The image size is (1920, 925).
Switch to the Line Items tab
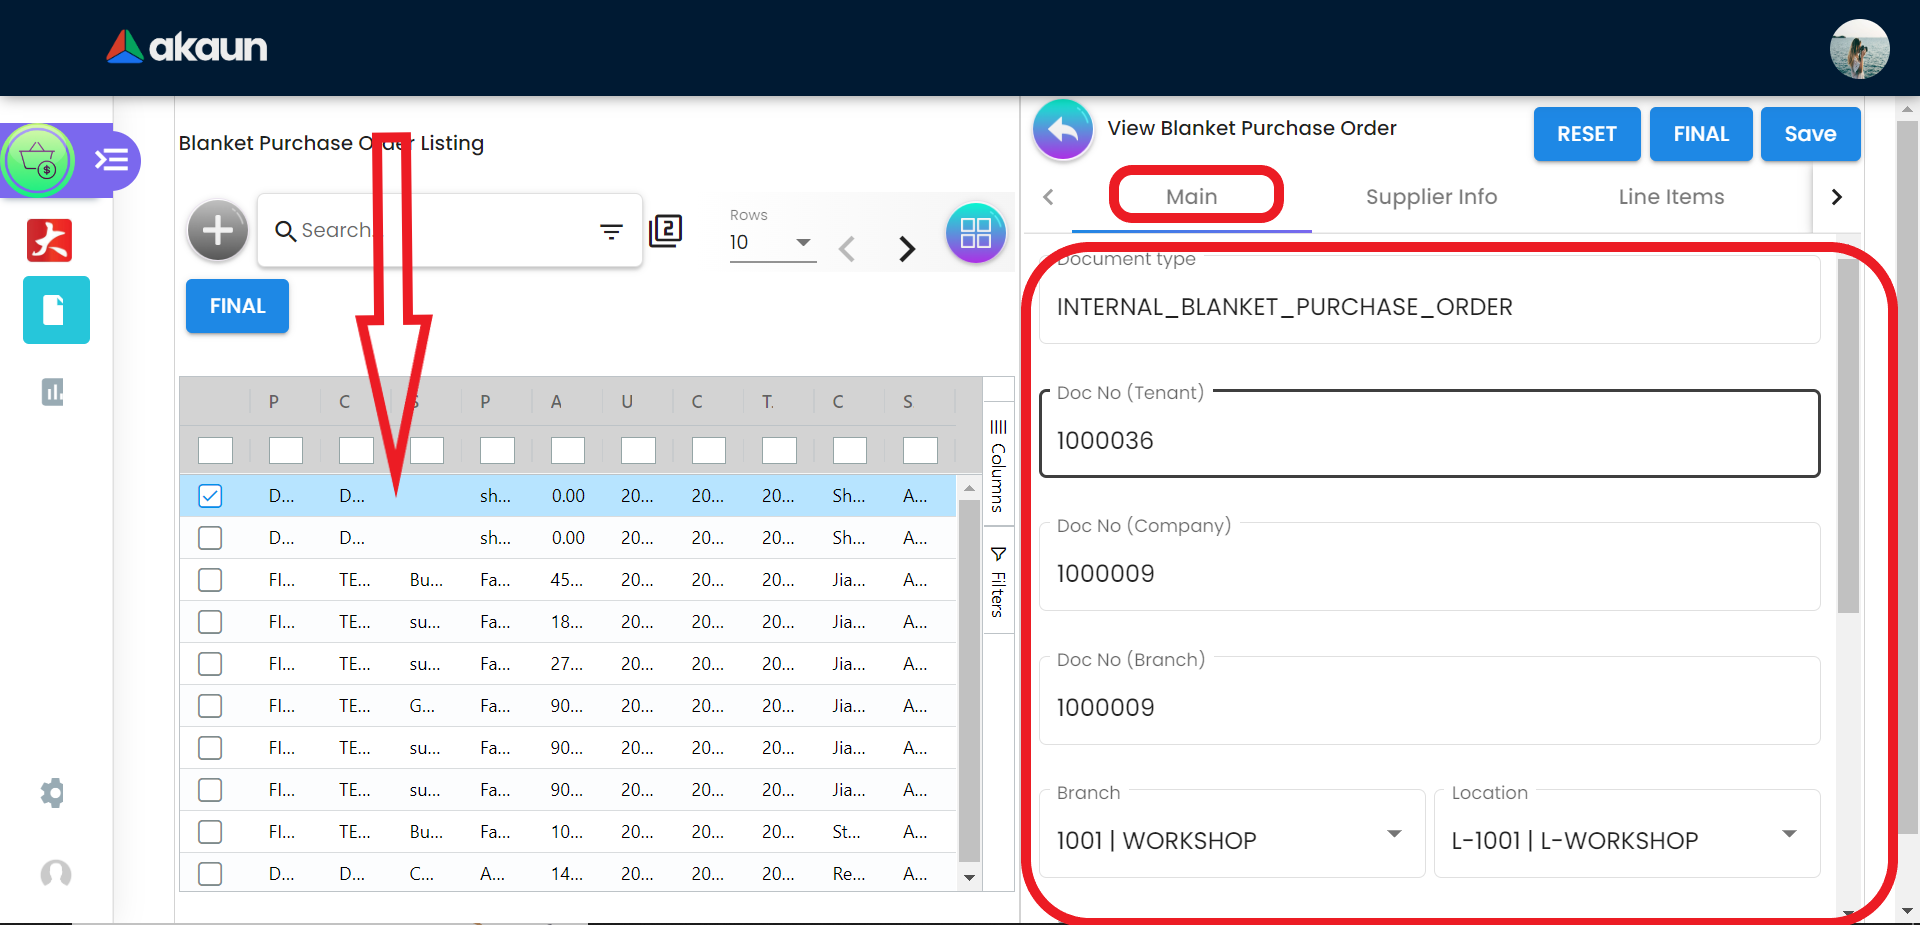tap(1671, 197)
